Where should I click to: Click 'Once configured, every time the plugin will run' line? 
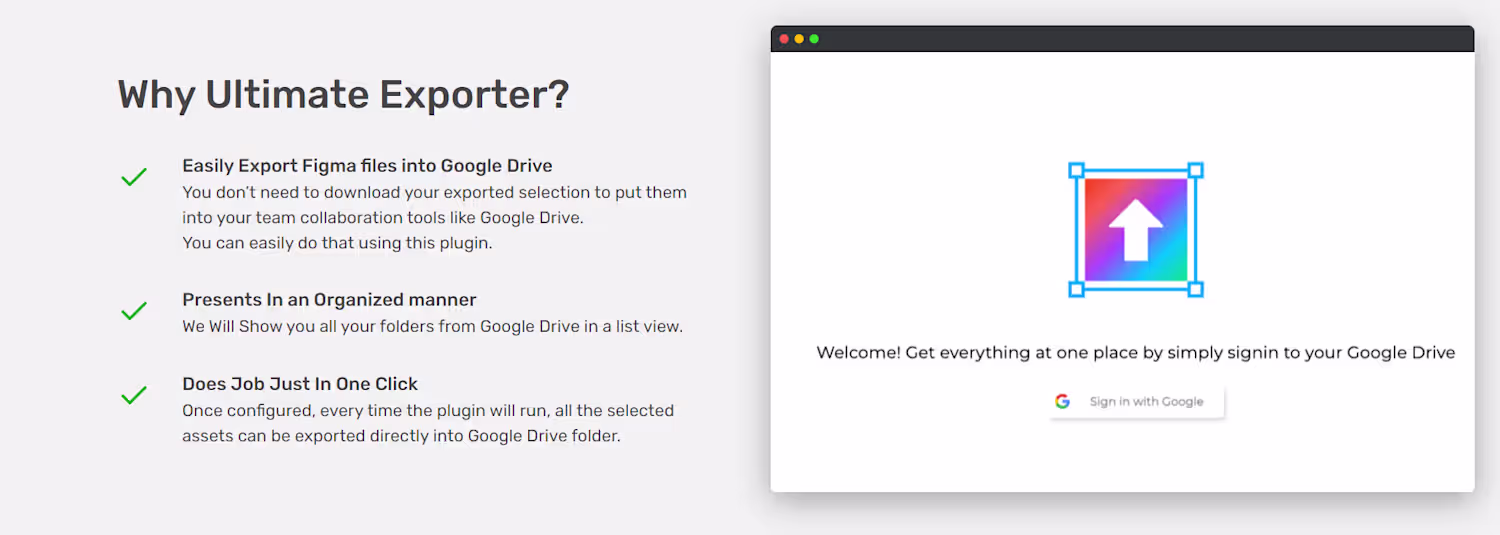point(428,411)
